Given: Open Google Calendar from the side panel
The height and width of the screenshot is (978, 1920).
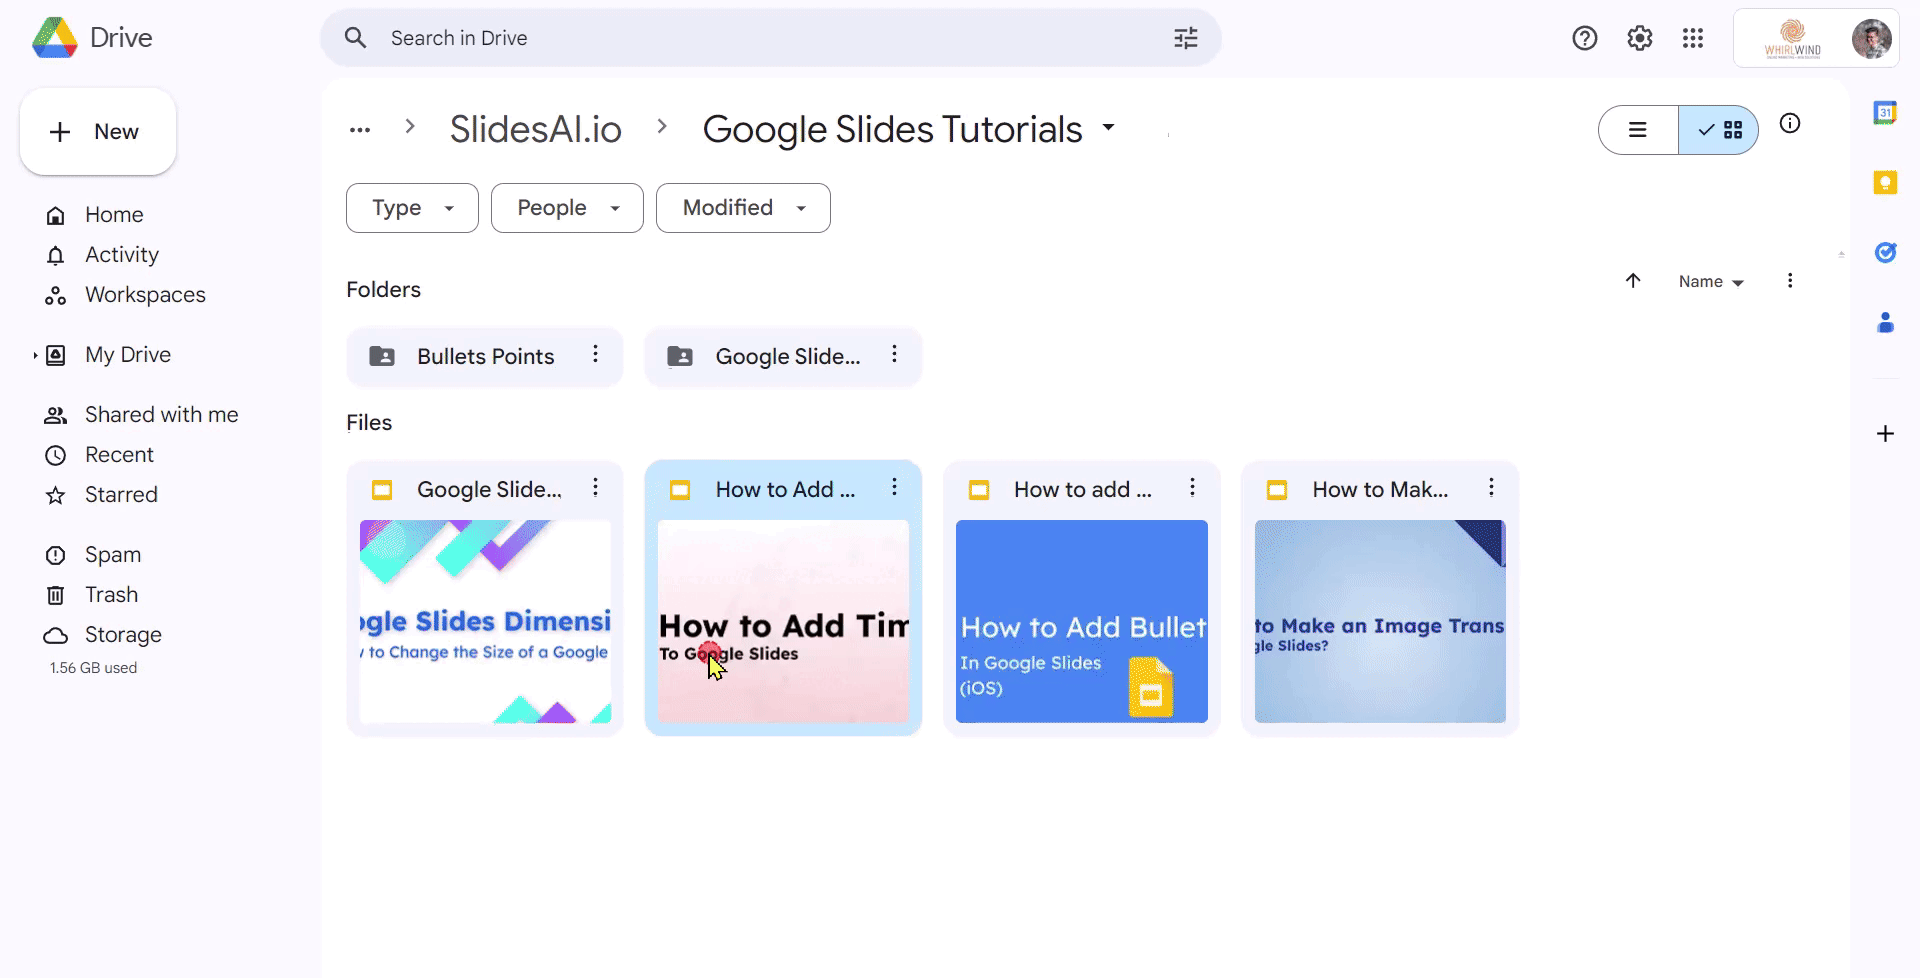Looking at the screenshot, I should pos(1887,112).
